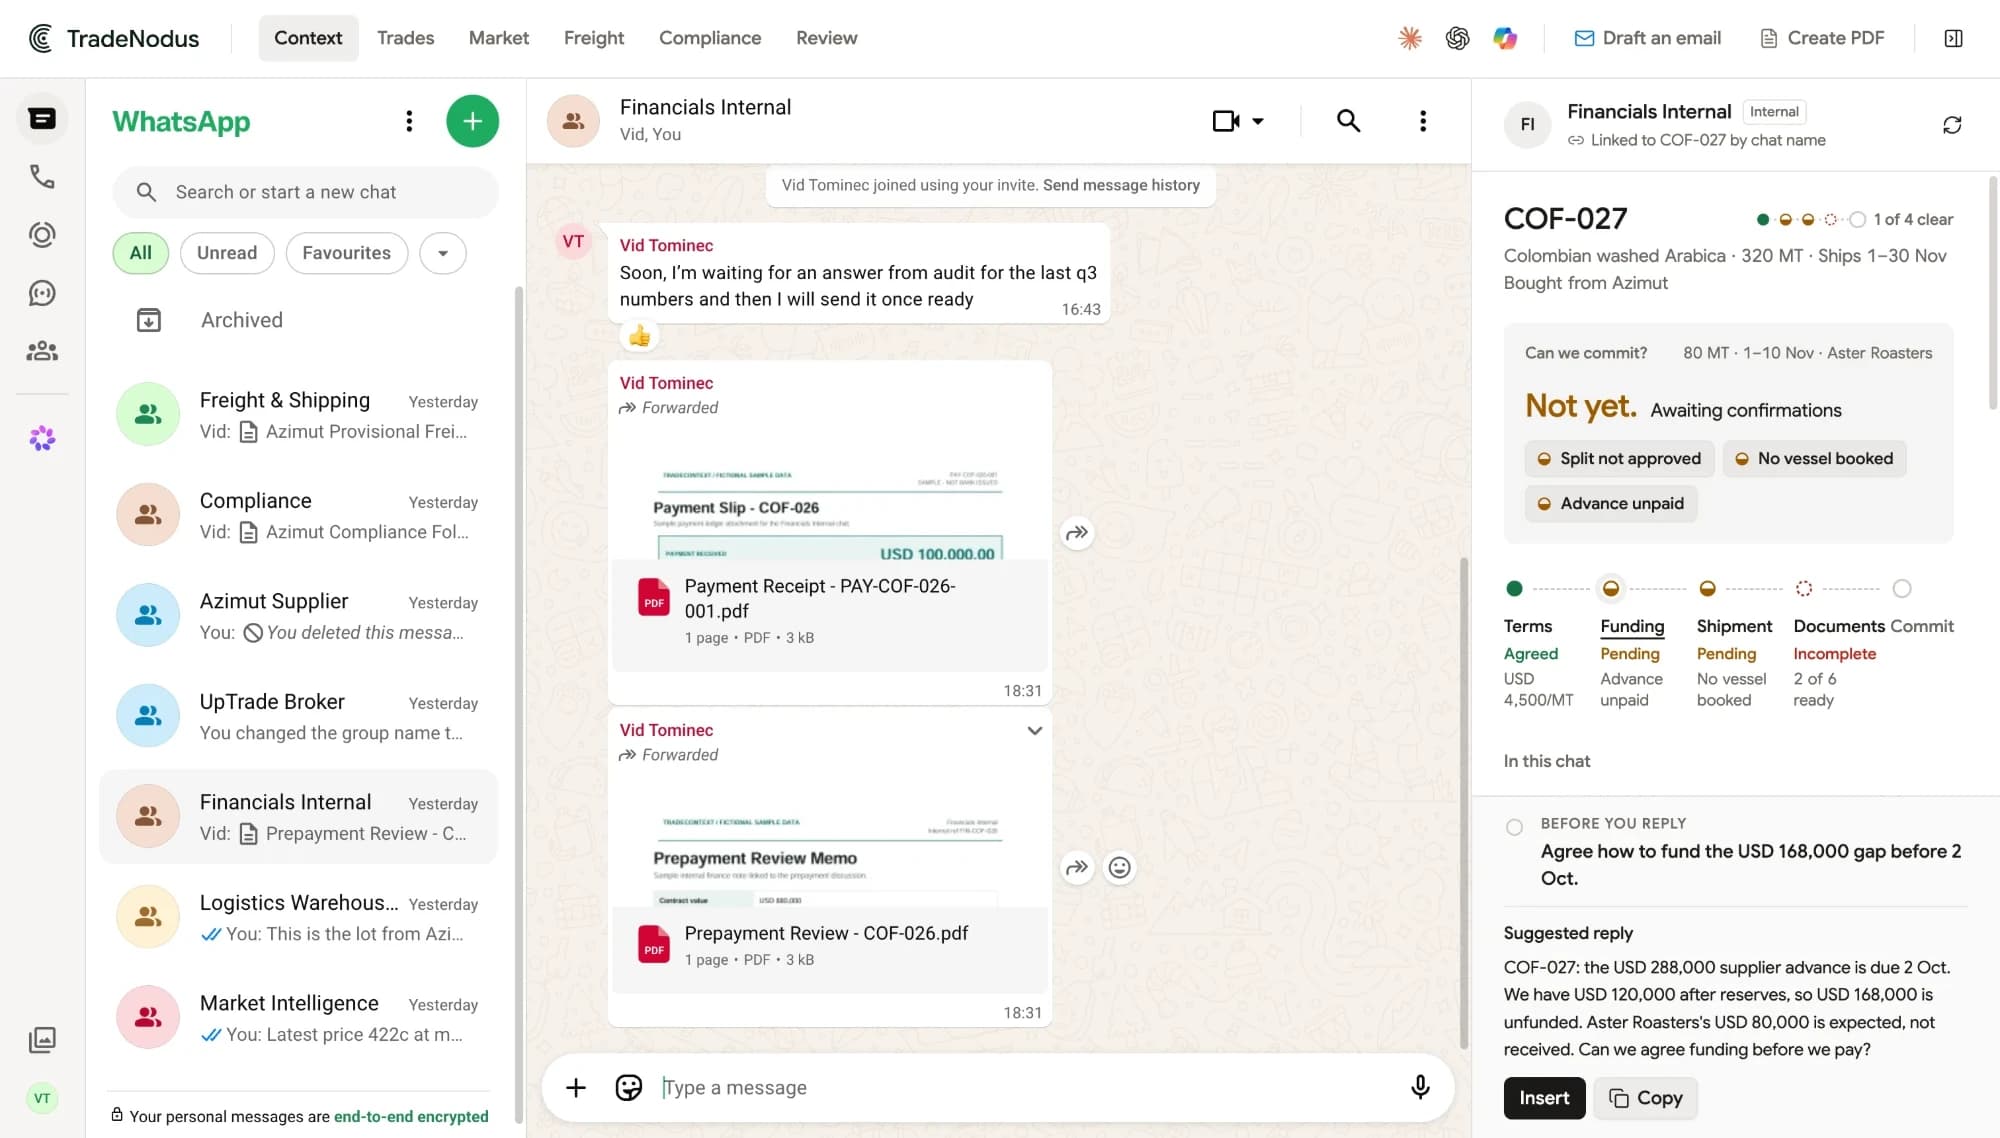This screenshot has width=2000, height=1138.
Task: Select the Terms stage marker
Action: coord(1514,588)
